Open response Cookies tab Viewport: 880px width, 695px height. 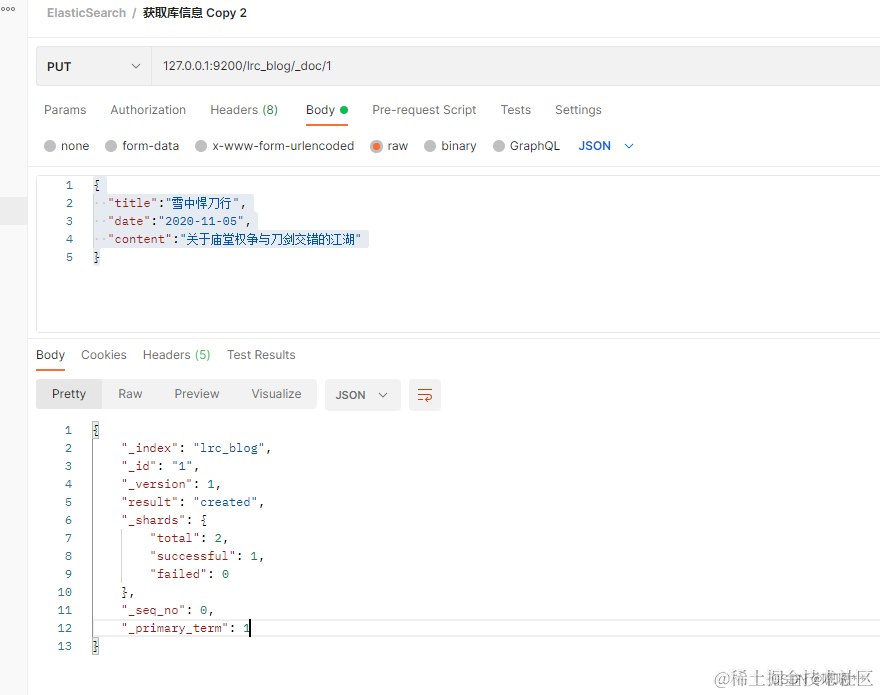tap(104, 355)
